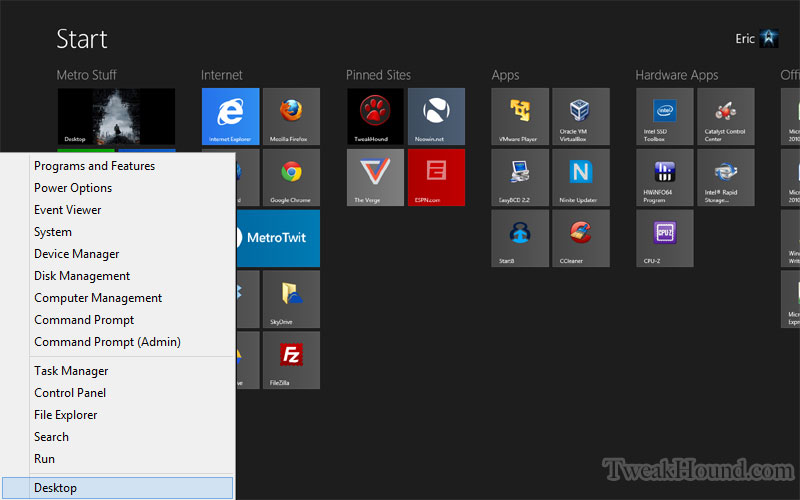Image resolution: width=800 pixels, height=500 pixels.
Task: Open the Intel SSD Toolbox tile
Action: 665,116
